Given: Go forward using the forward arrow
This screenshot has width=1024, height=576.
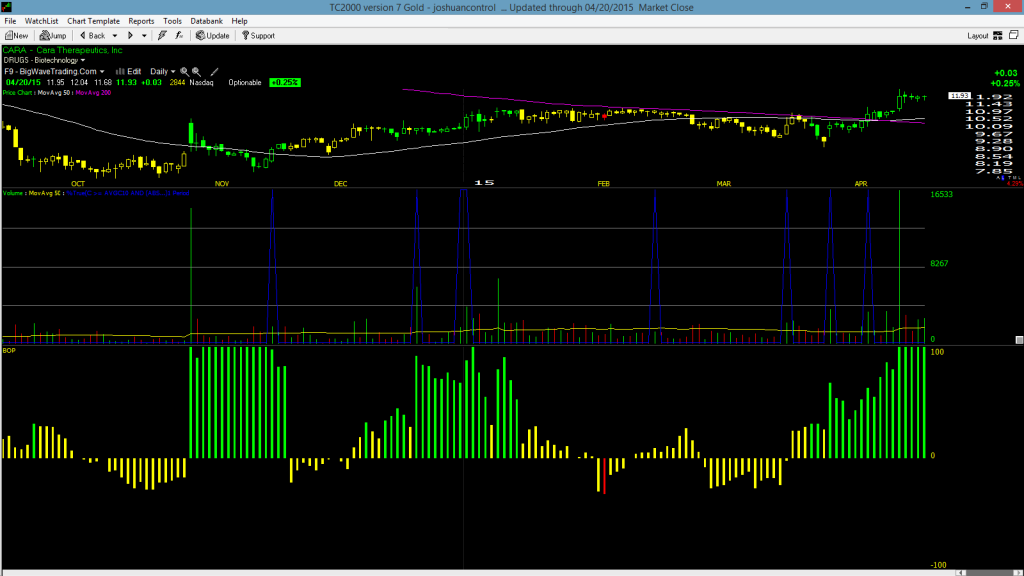Looking at the screenshot, I should click(130, 36).
